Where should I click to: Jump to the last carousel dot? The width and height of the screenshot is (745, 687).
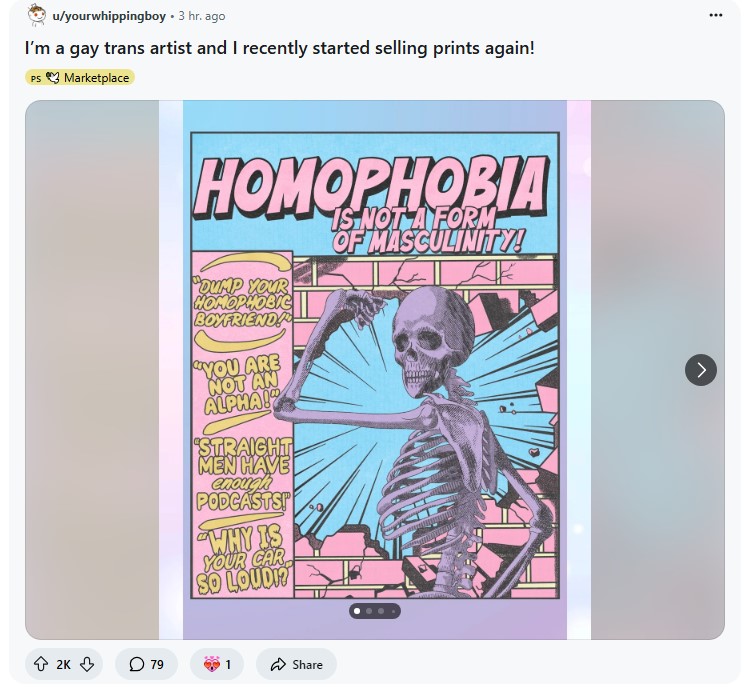point(393,611)
